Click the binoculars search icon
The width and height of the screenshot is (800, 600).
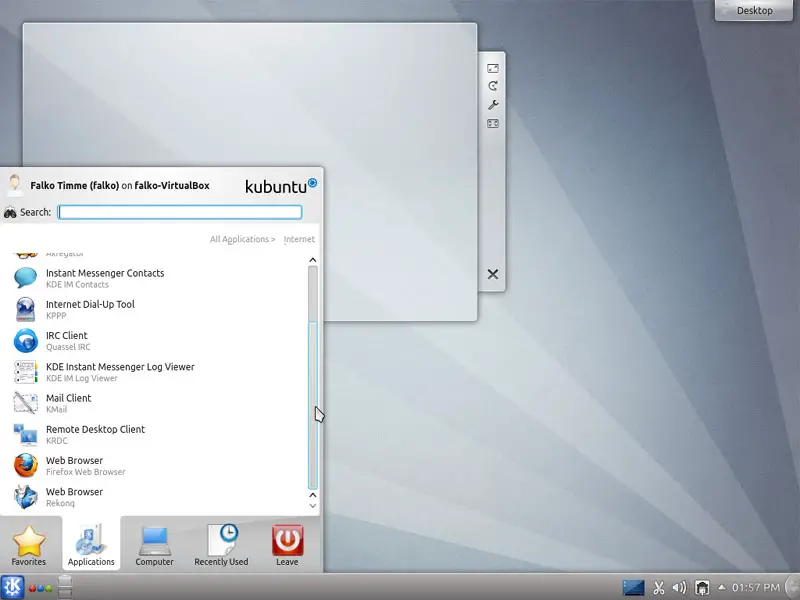[10, 212]
